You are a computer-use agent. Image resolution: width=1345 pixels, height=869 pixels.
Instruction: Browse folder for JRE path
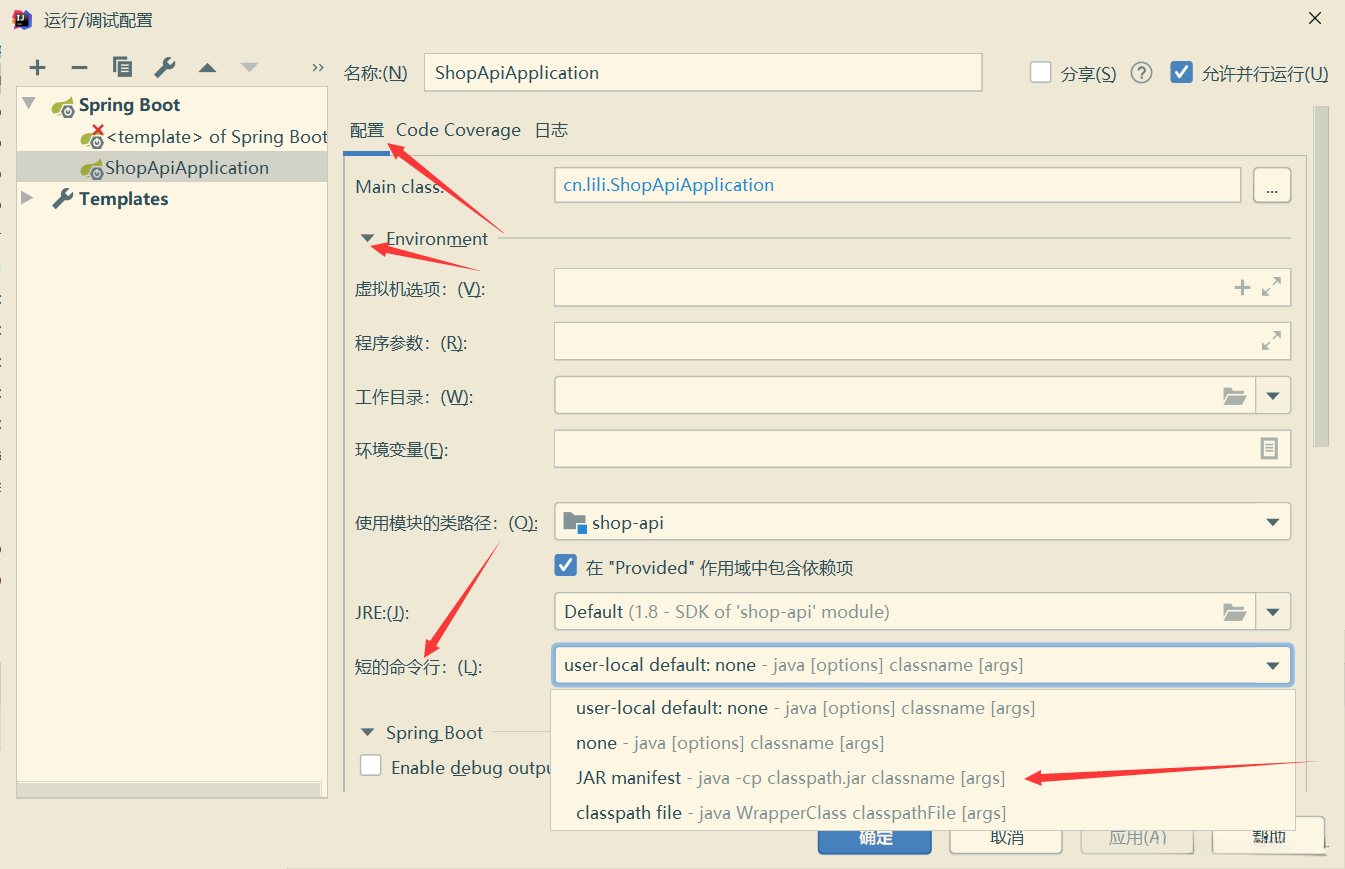click(x=1235, y=612)
